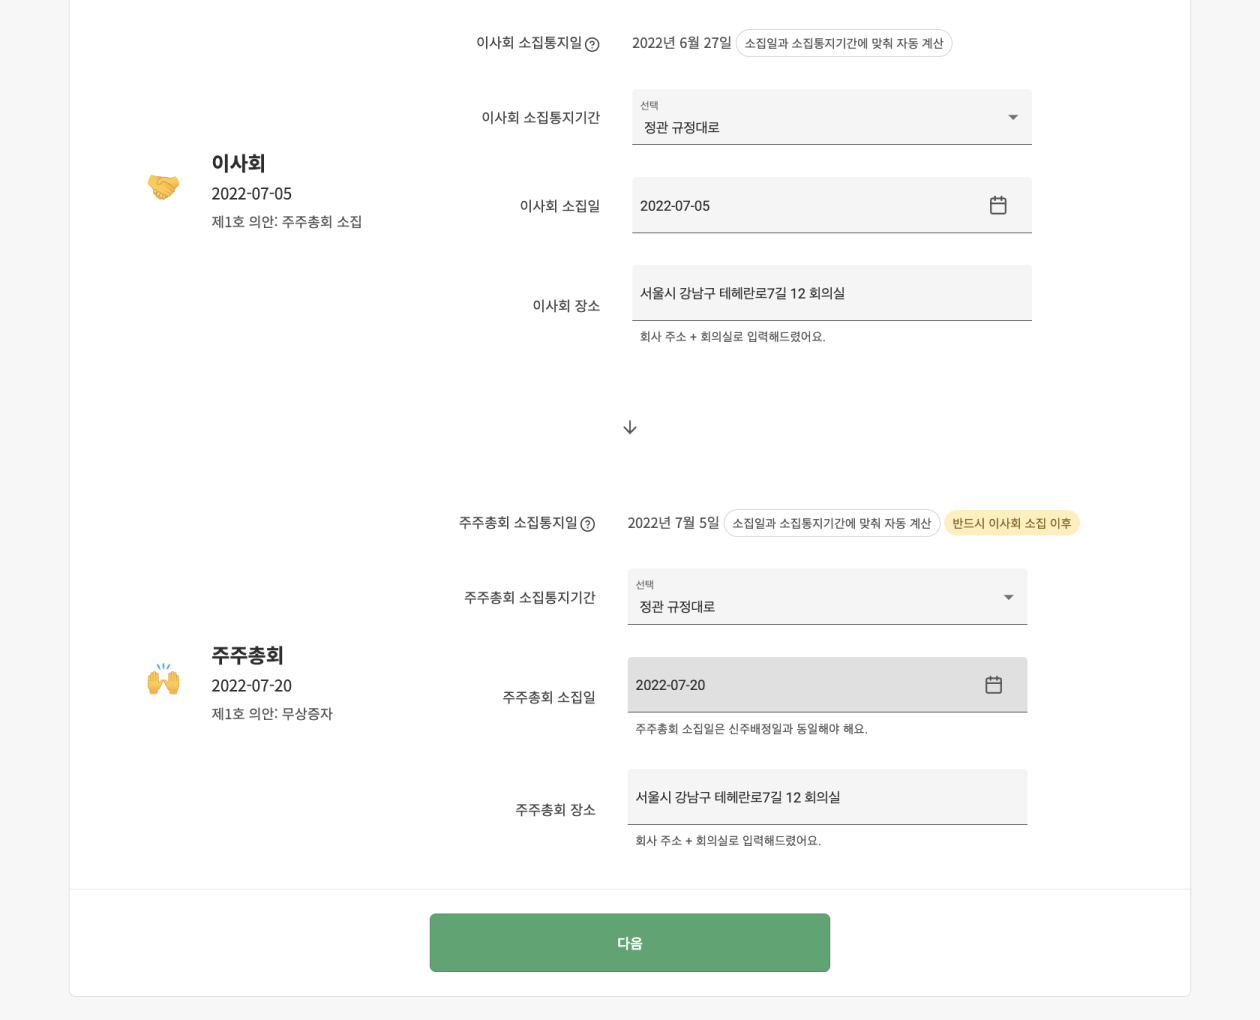Open calendar picker for 이사회 소집일
This screenshot has width=1260, height=1020.
[x=998, y=205]
